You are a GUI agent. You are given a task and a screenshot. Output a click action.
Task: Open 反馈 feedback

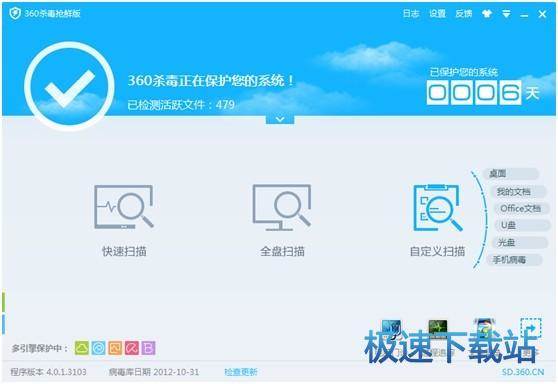464,14
